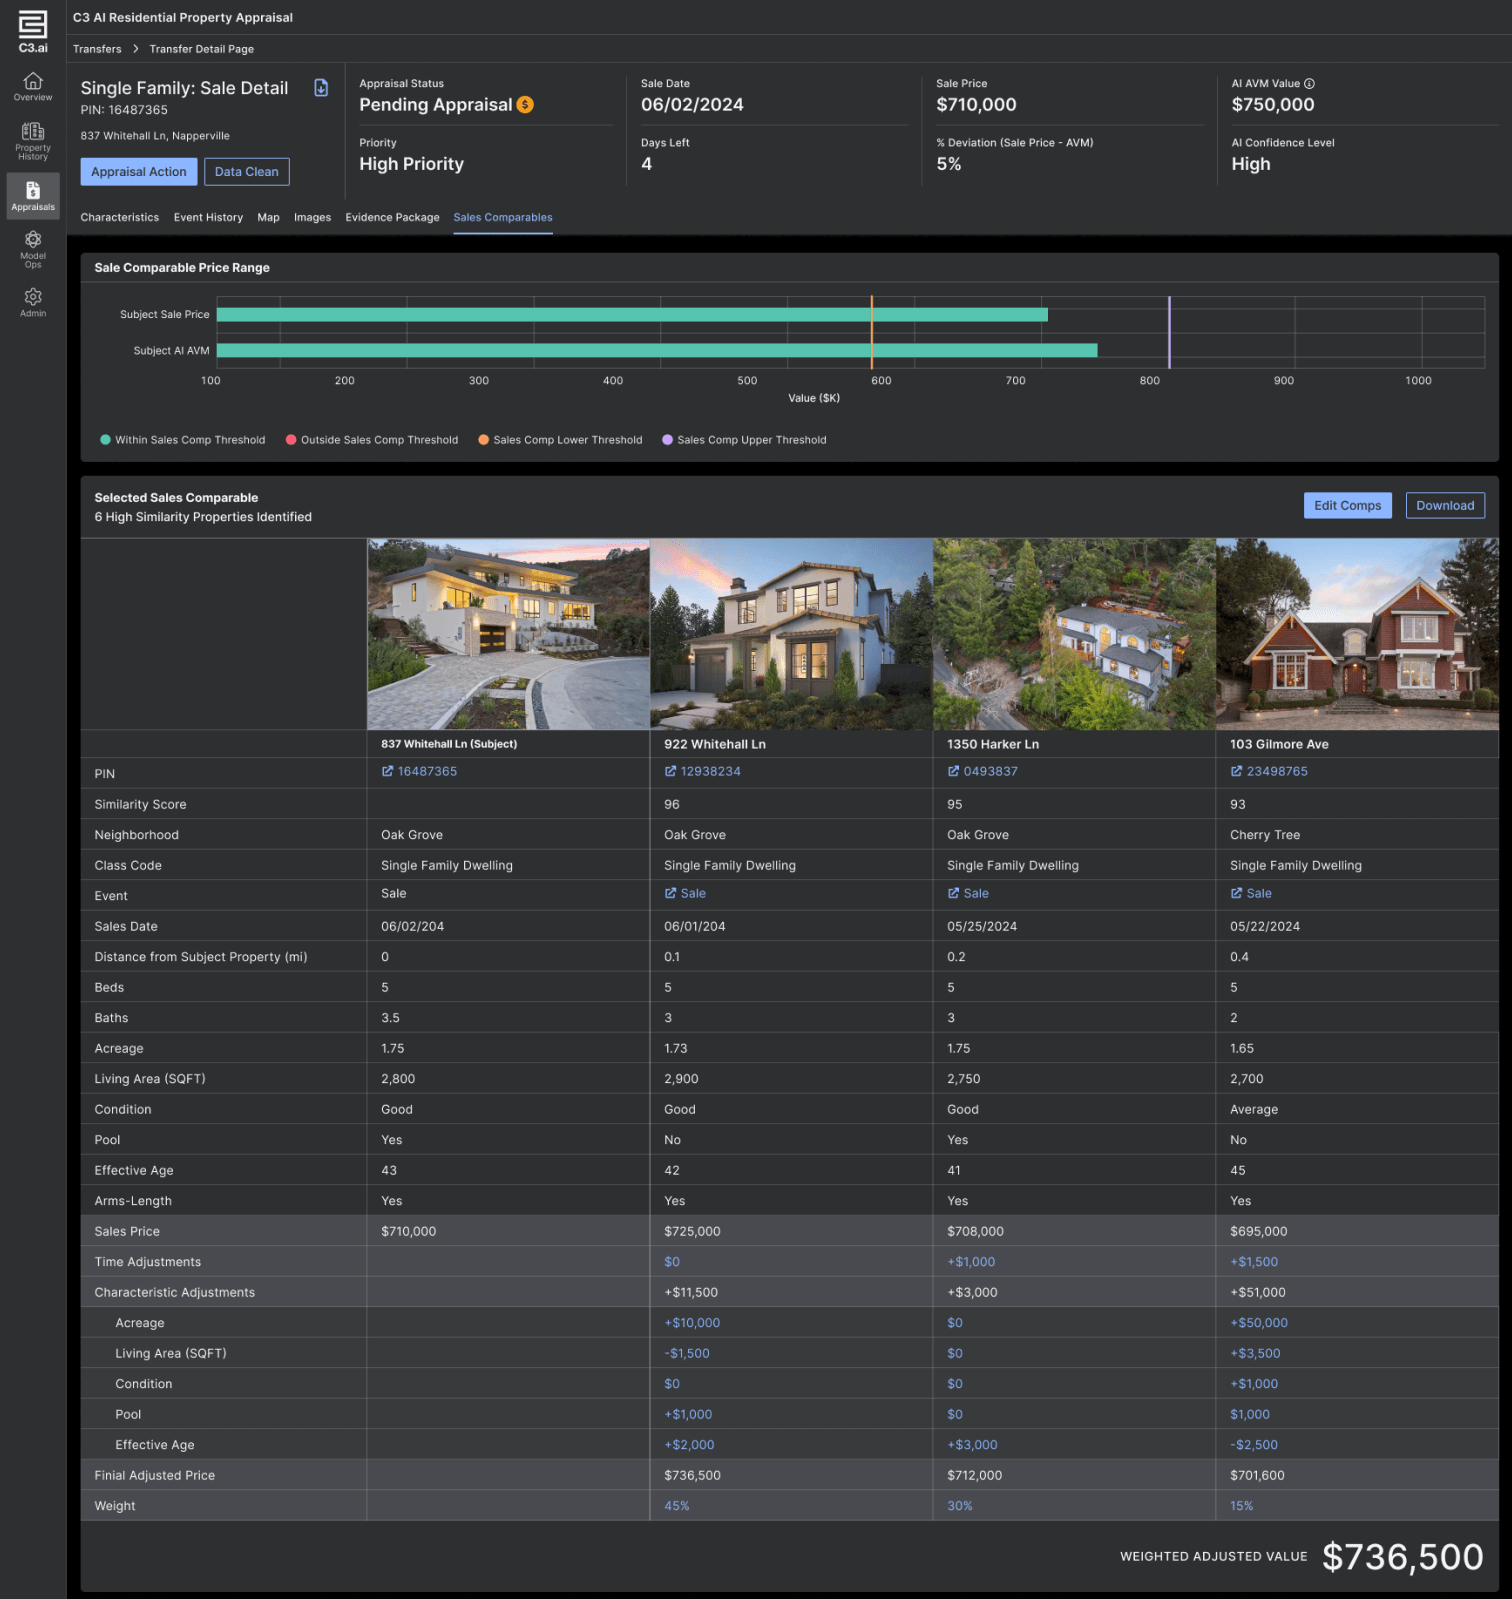The image size is (1512, 1599).
Task: Click the download document icon beside Sale Detail
Action: click(x=321, y=88)
